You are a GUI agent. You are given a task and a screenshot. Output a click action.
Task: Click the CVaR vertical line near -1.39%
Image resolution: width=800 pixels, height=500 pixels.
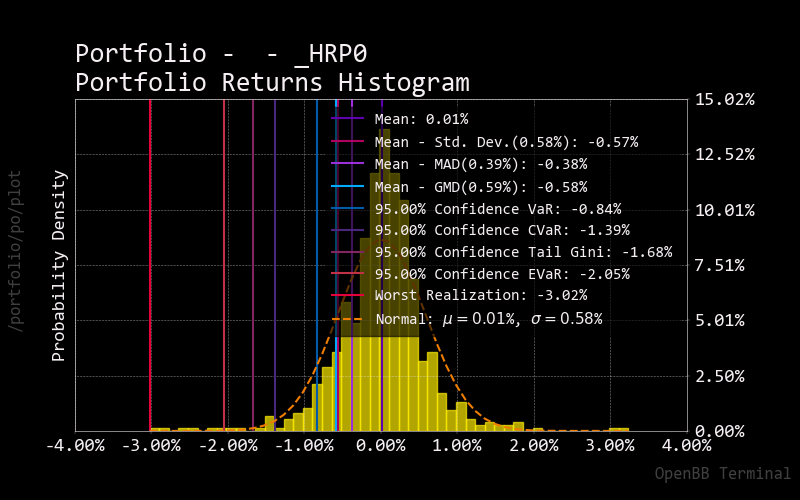point(275,265)
